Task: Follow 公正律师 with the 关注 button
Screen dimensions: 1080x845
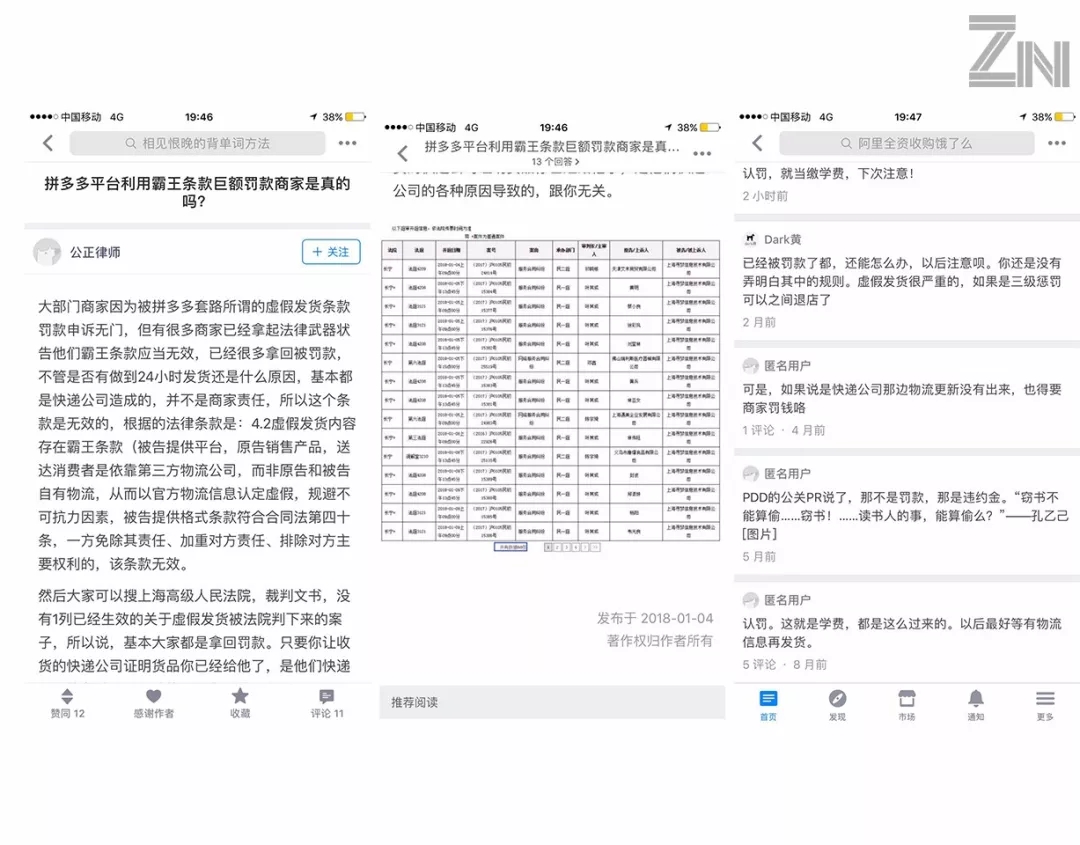Action: (x=331, y=252)
